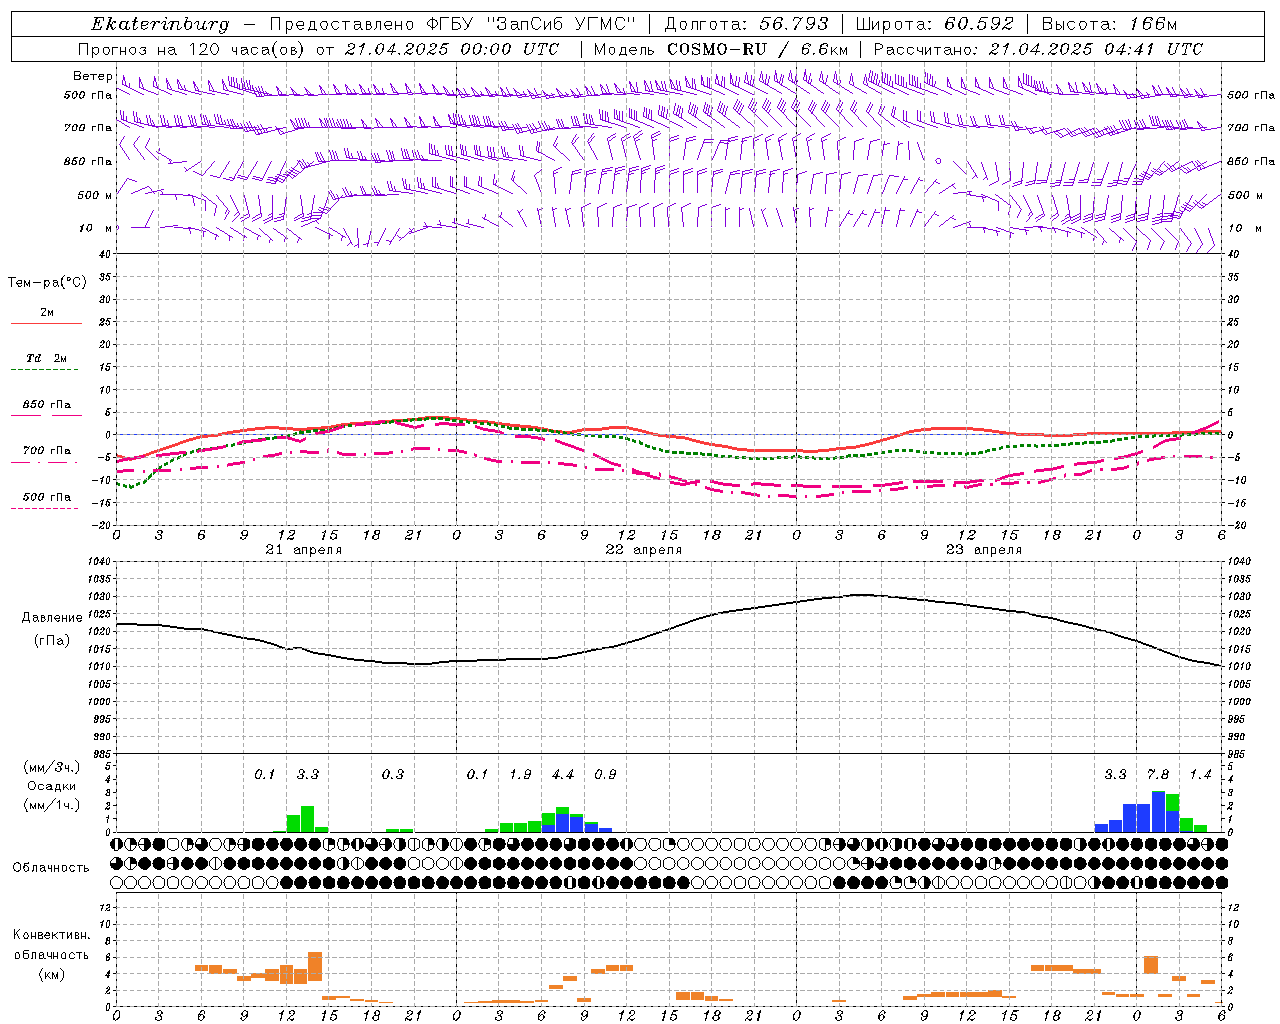Click the 'Конвективн.' convective cloud label
The height and width of the screenshot is (1024, 1280).
point(51,935)
